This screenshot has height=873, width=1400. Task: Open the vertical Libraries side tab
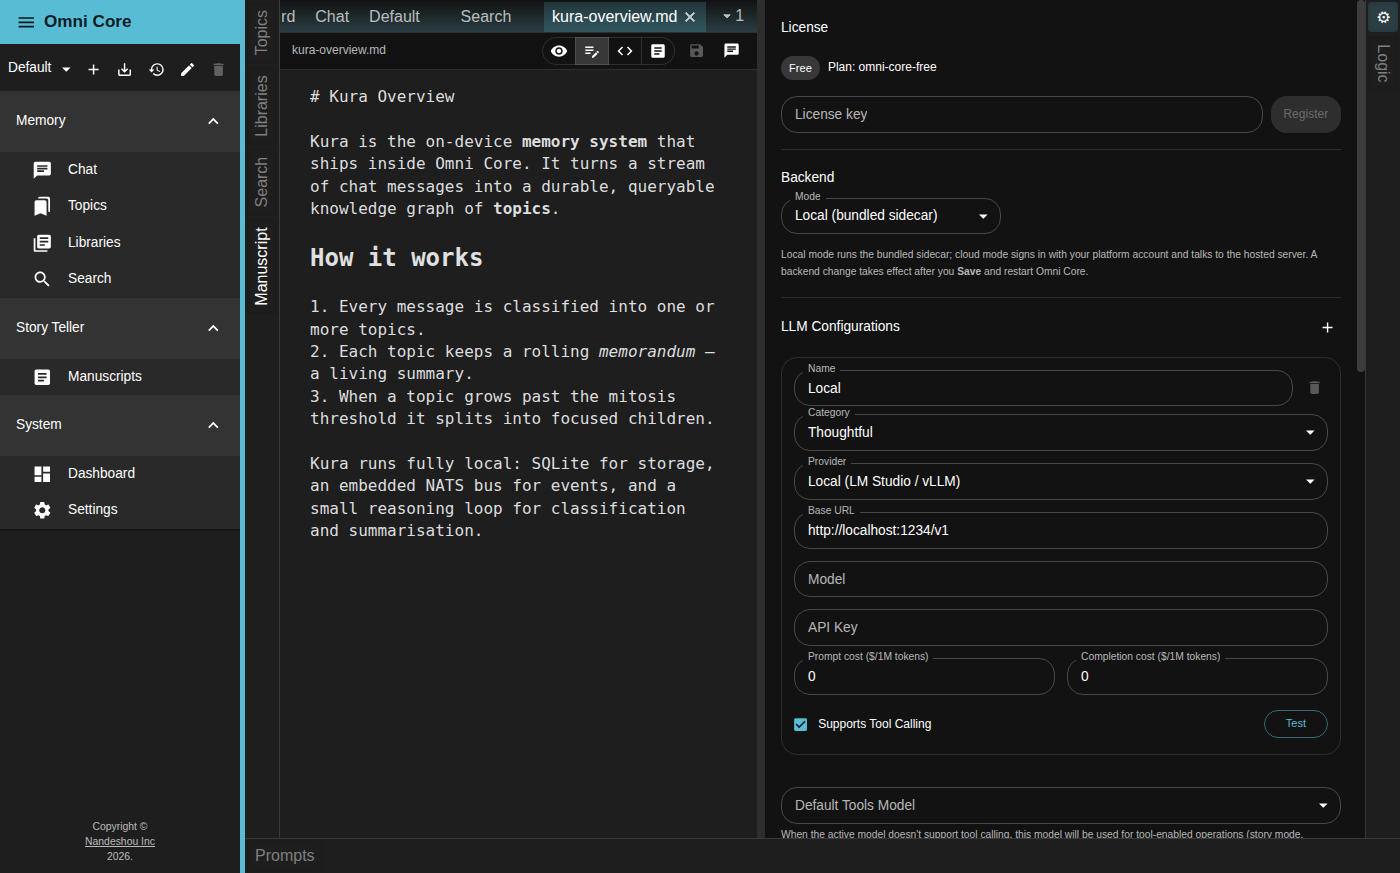tap(262, 105)
